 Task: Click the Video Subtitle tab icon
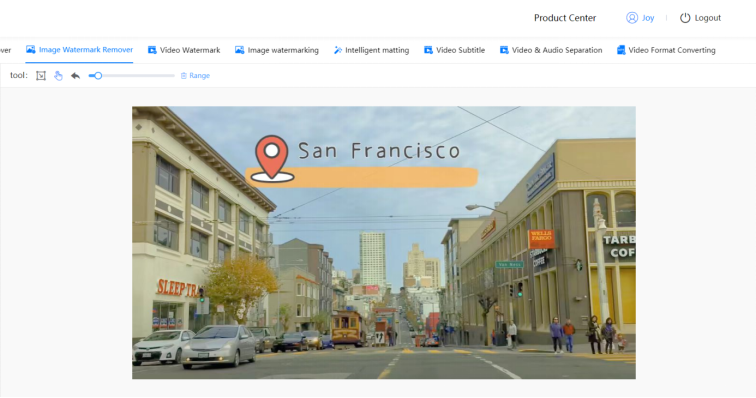pos(428,50)
